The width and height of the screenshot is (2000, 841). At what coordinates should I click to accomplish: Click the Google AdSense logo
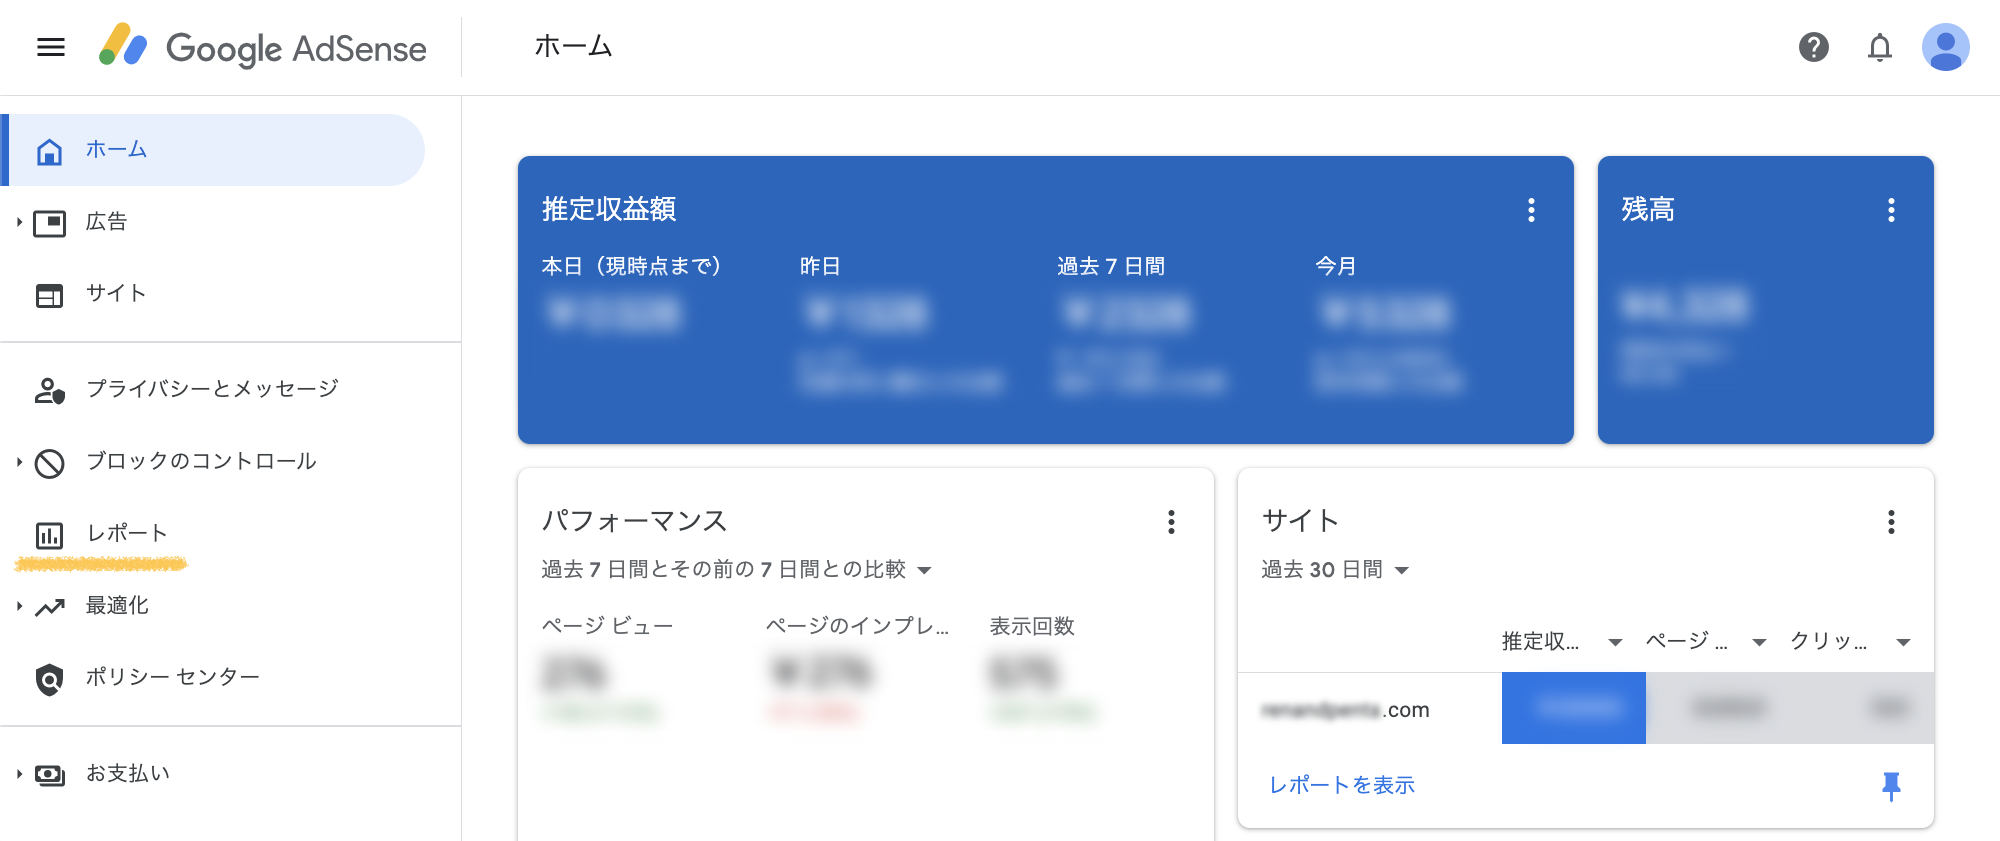pos(263,47)
